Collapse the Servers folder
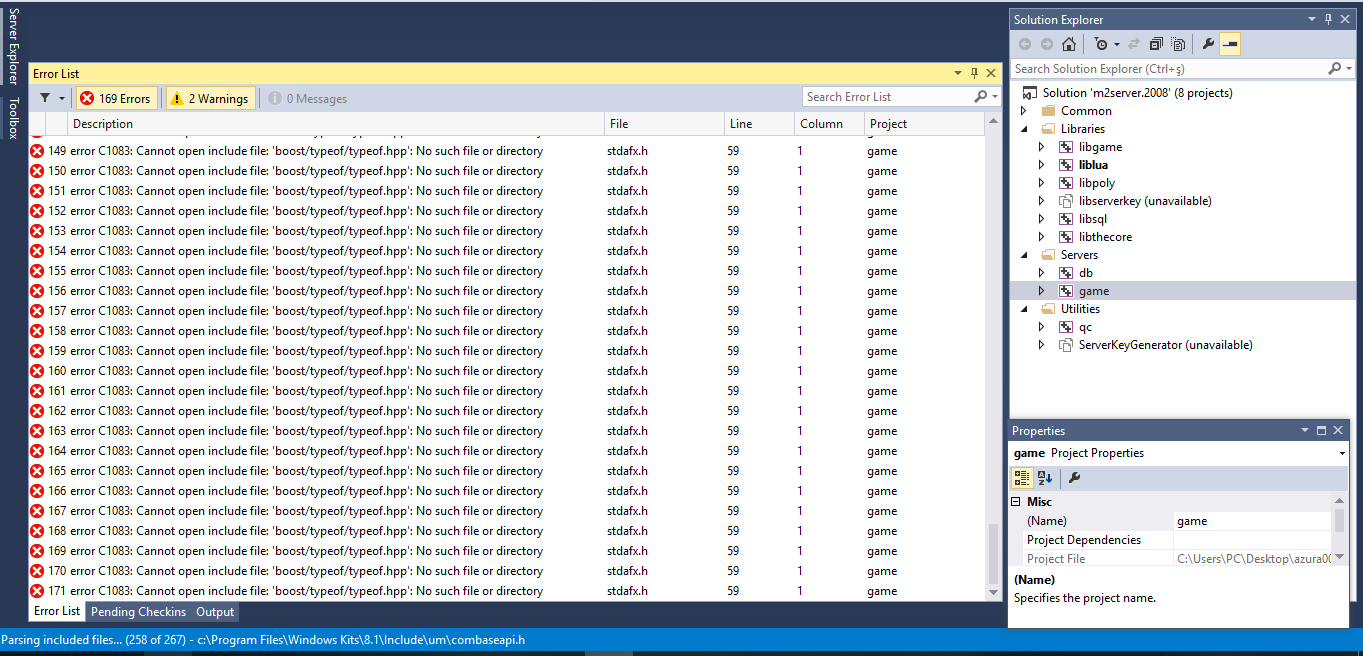 [1024, 255]
